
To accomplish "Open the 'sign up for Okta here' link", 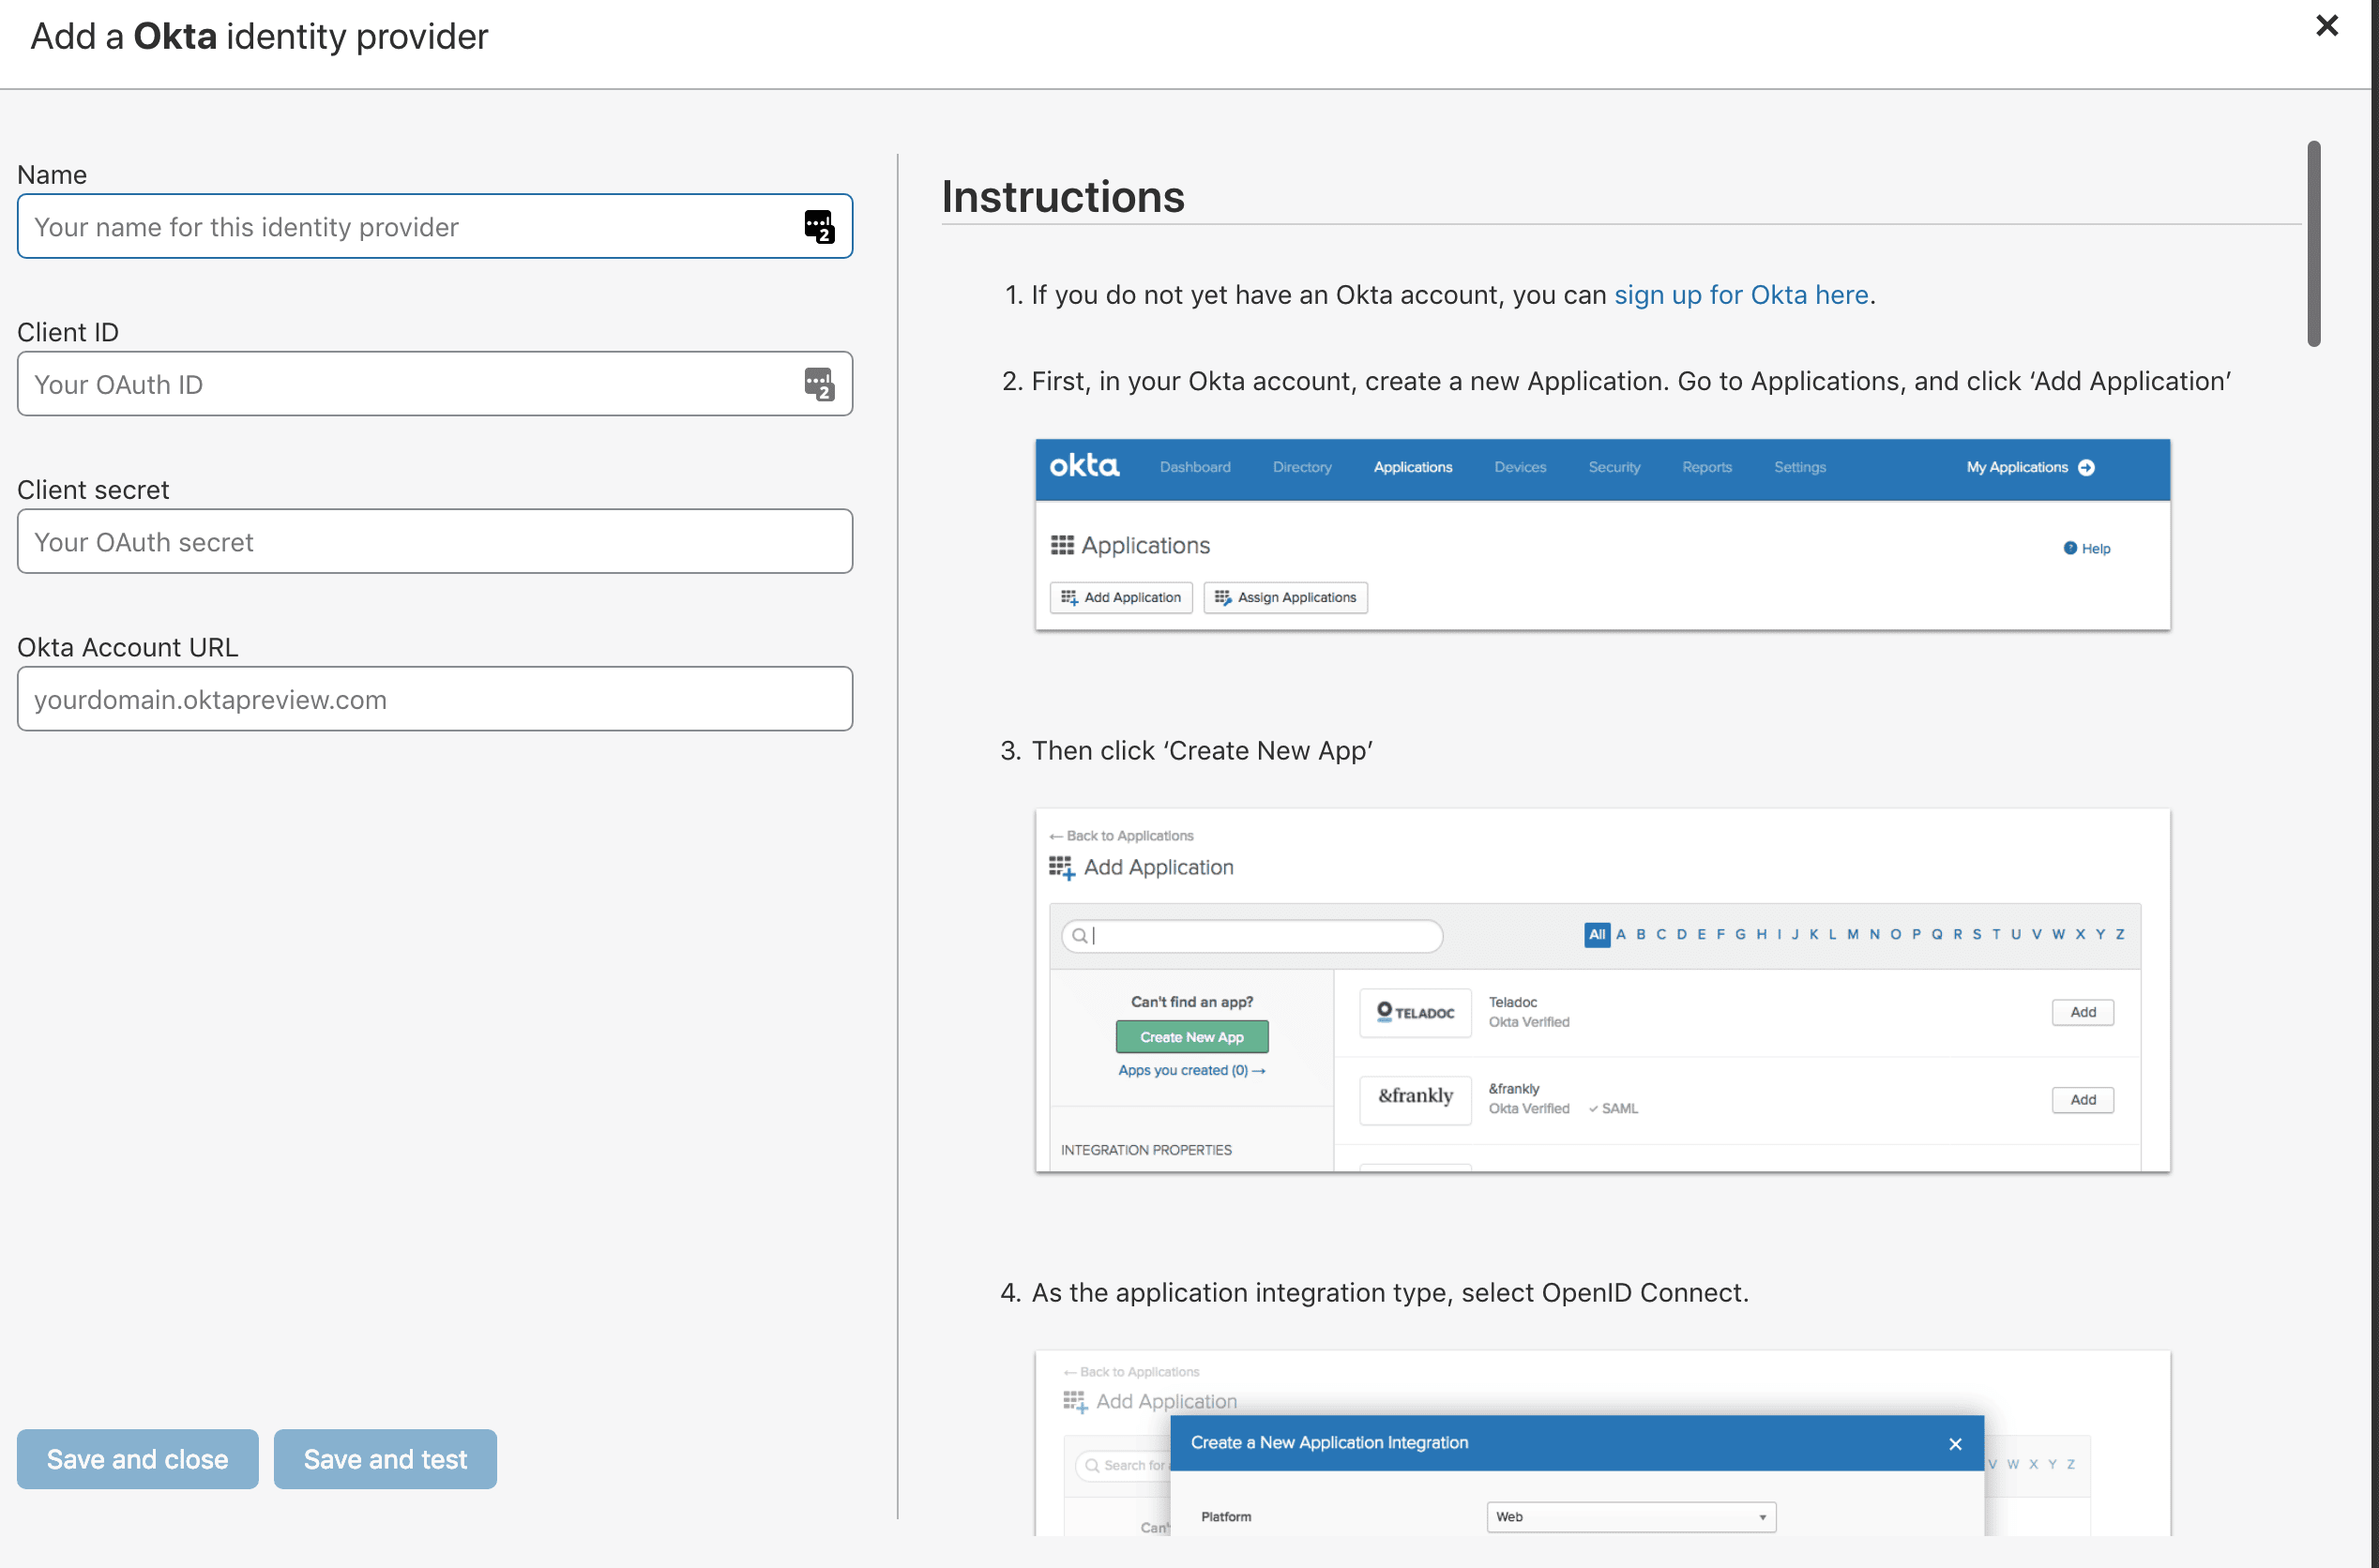I will coord(1741,295).
